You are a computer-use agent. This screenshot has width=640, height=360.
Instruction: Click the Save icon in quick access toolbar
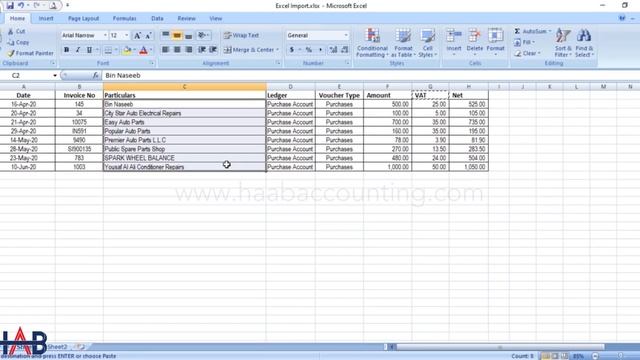click(10, 5)
